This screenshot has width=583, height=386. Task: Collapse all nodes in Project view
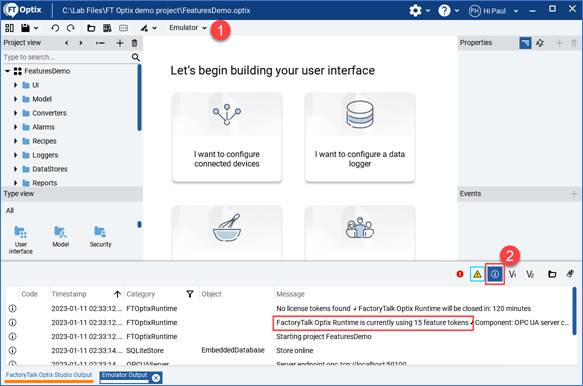[x=100, y=43]
